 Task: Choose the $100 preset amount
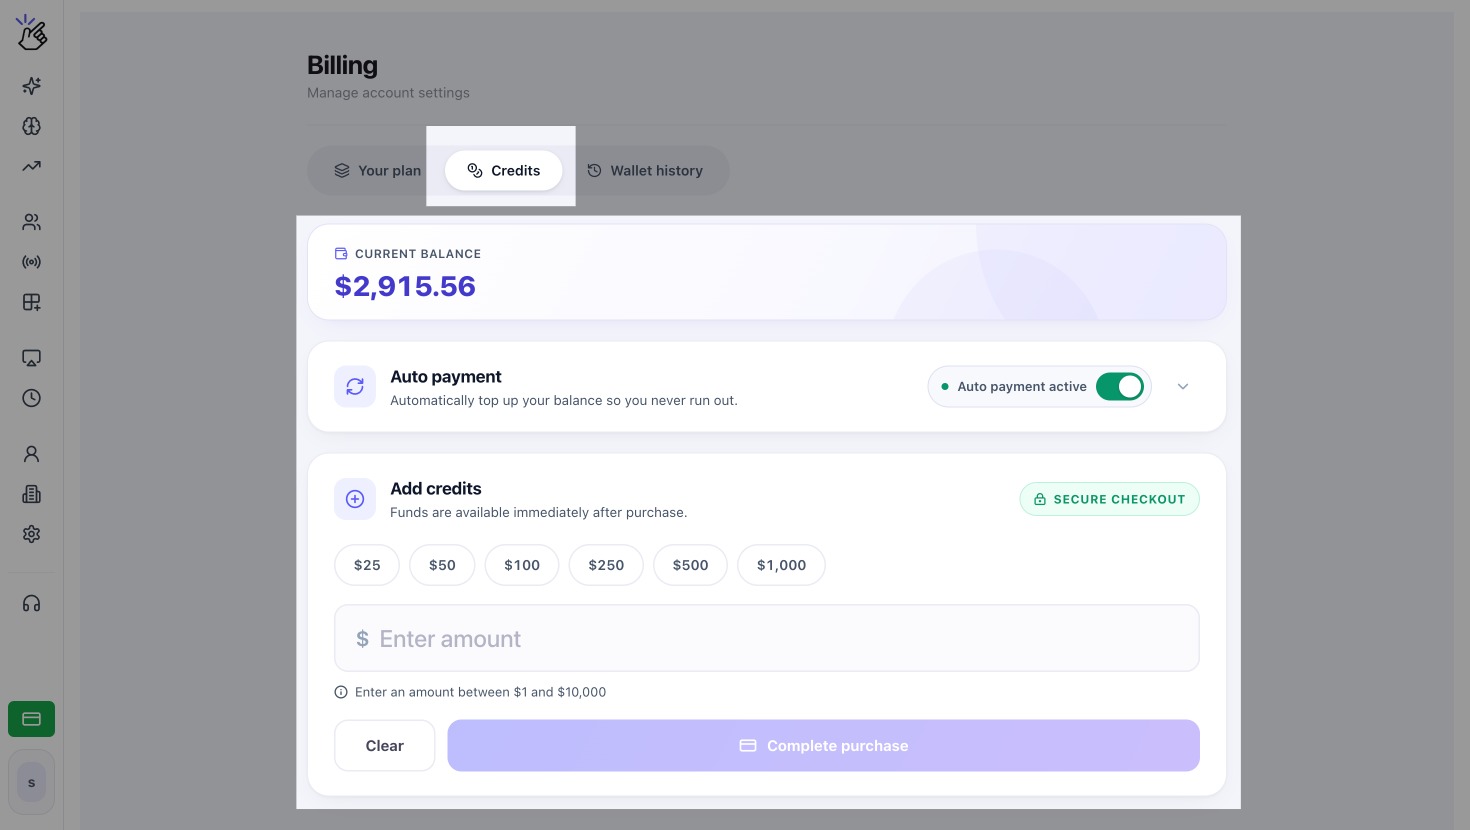522,565
